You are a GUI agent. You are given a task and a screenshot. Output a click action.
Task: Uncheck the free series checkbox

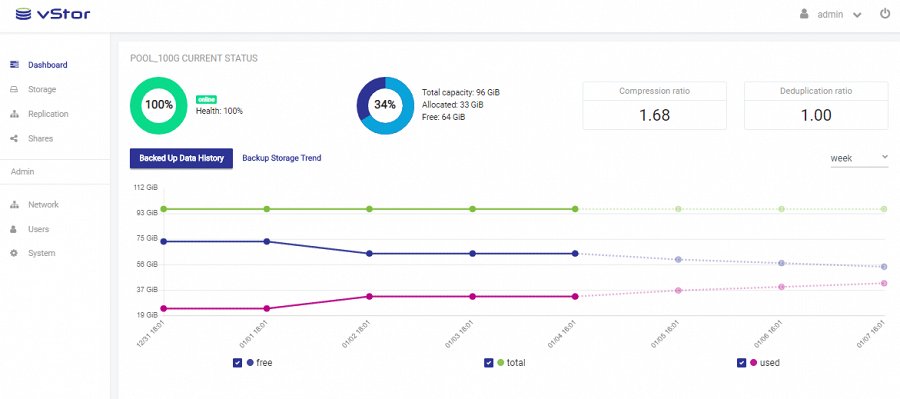238,363
